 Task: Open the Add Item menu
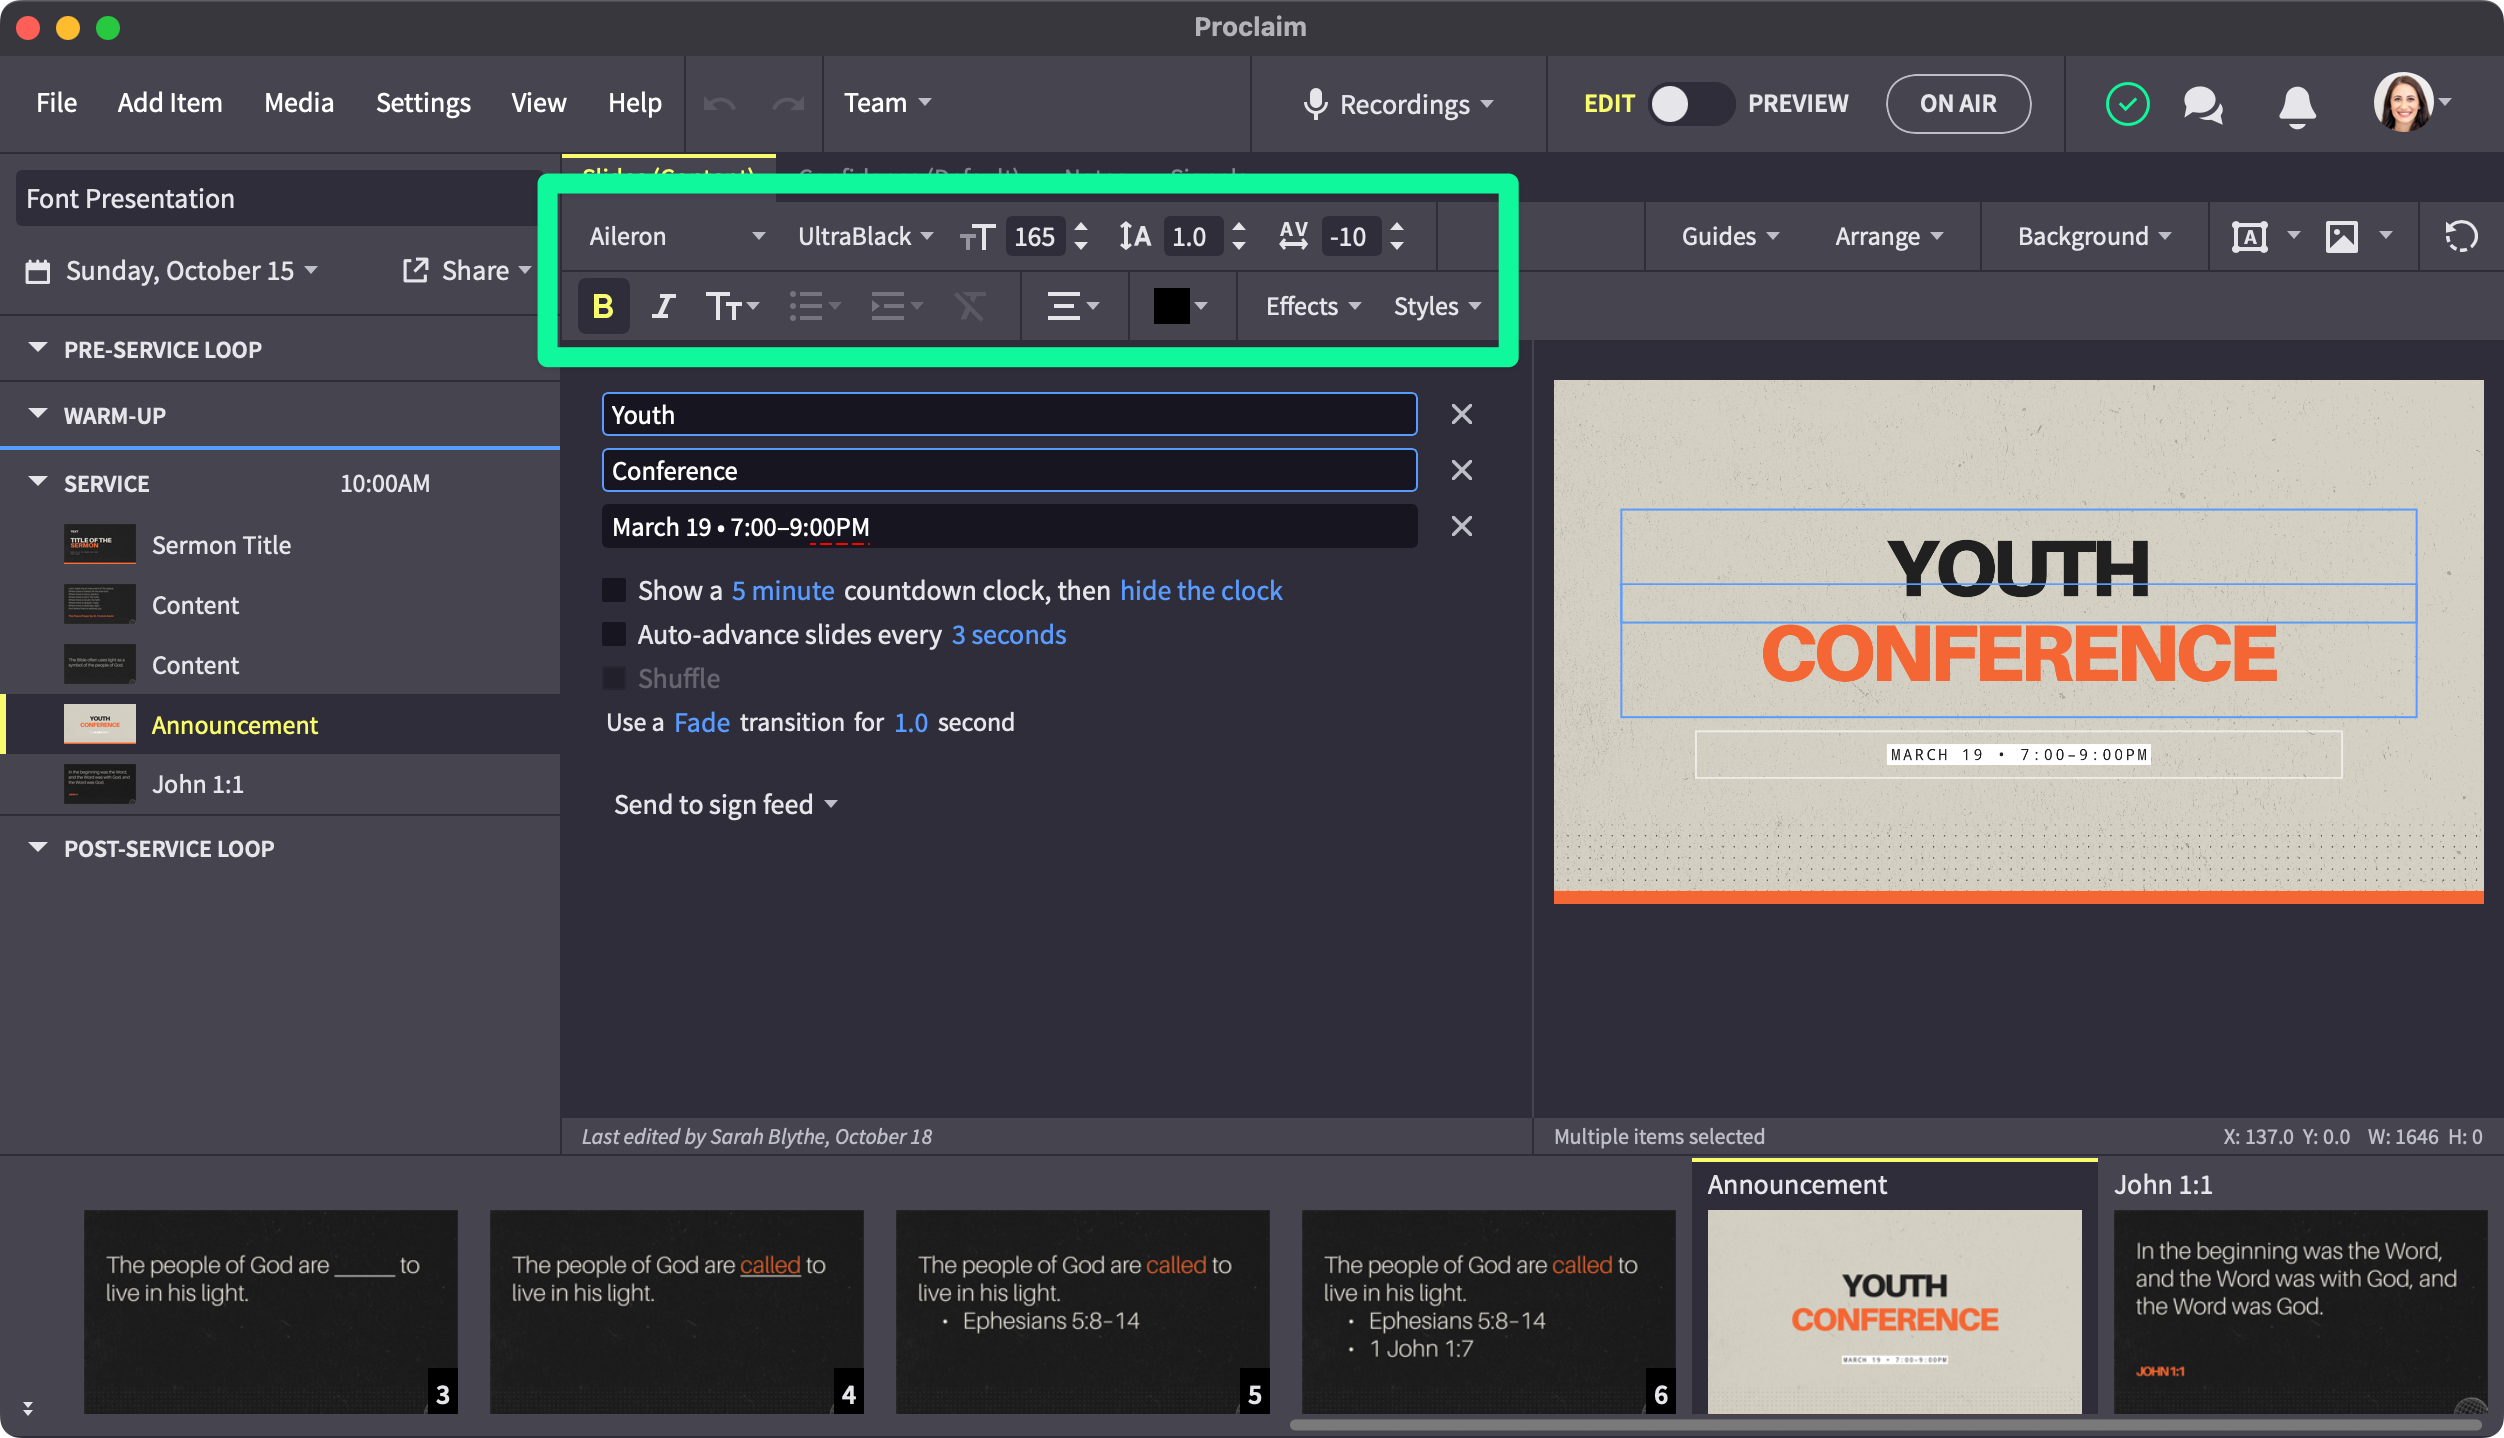point(170,103)
